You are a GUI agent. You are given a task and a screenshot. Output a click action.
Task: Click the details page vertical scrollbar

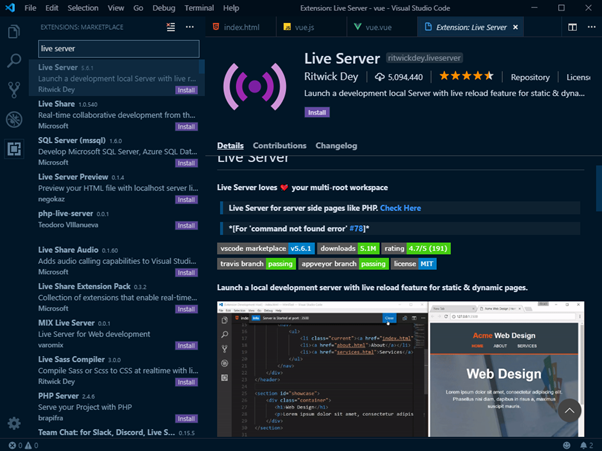[x=599, y=188]
